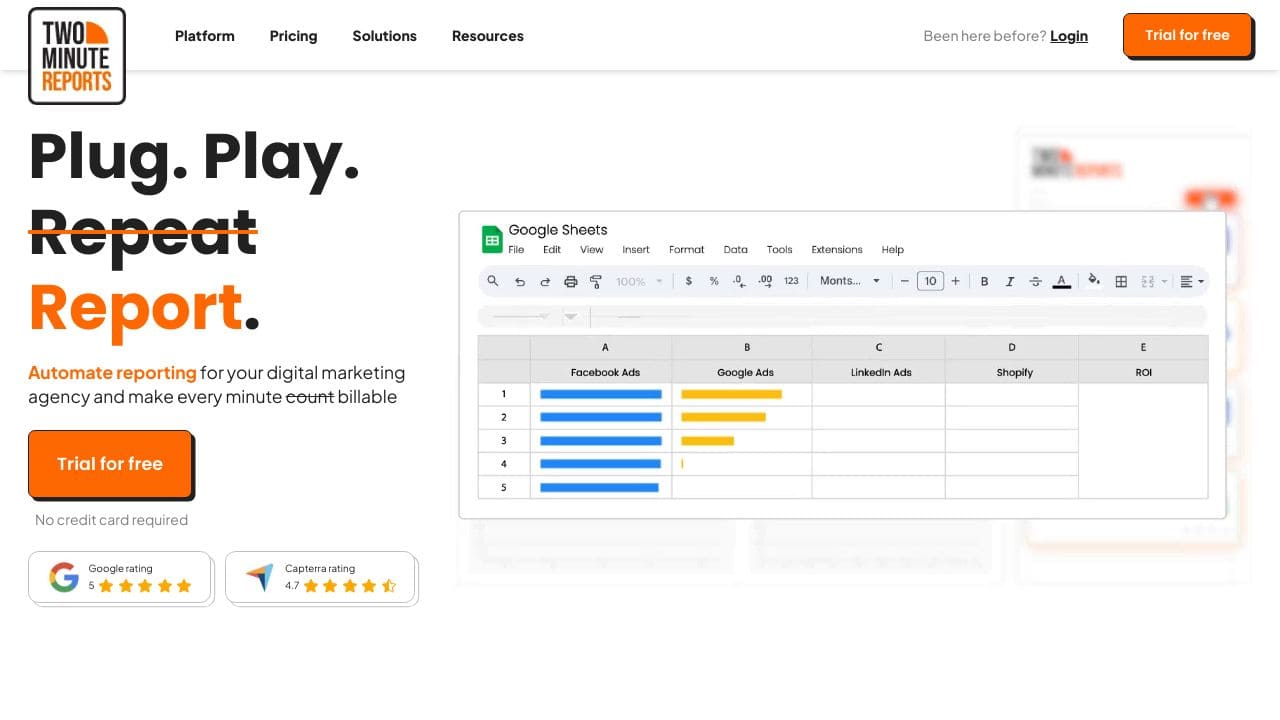Apply percent format with the % icon
Screen dimensions: 1280x720
(714, 281)
